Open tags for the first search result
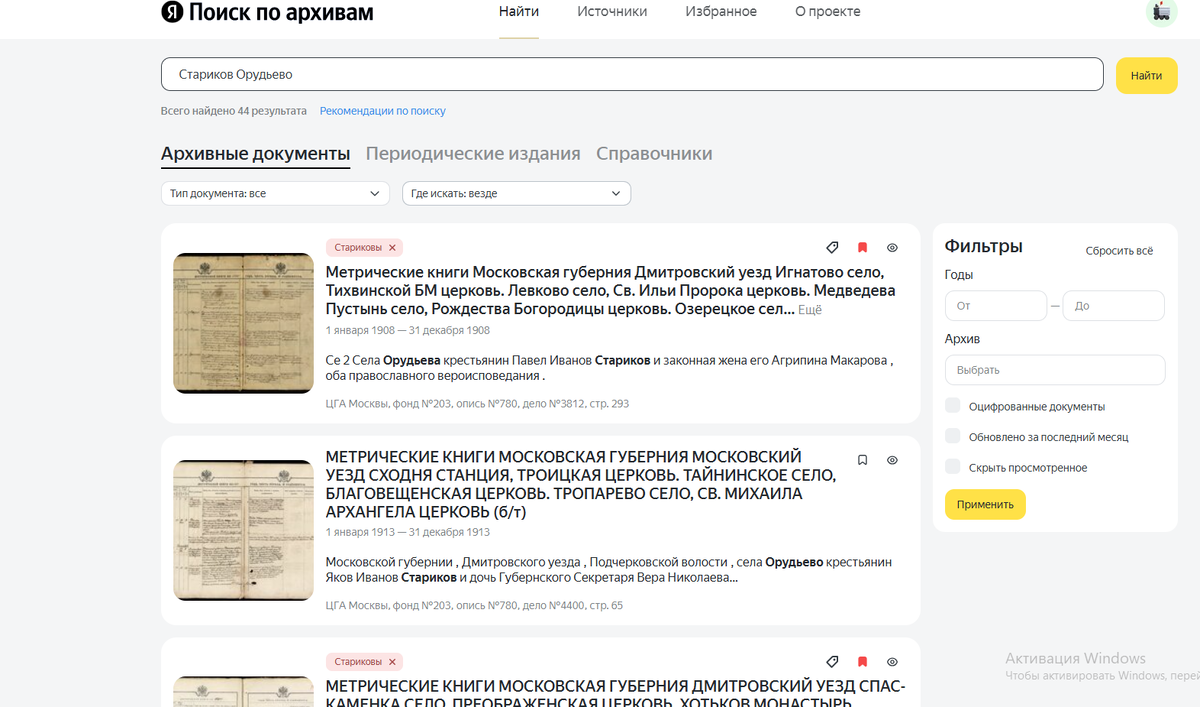 pyautogui.click(x=832, y=247)
